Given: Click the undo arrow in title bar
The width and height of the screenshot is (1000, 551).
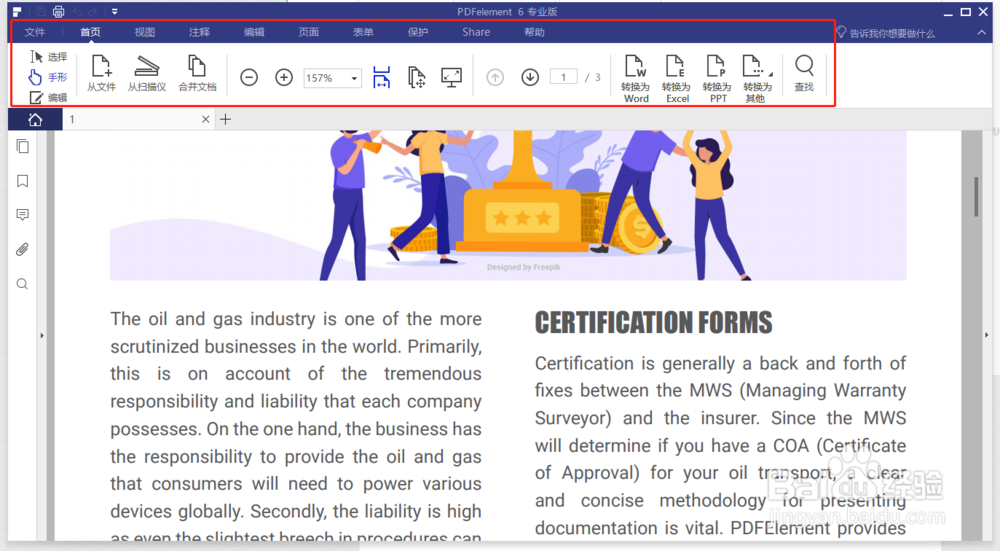Looking at the screenshot, I should pyautogui.click(x=77, y=11).
